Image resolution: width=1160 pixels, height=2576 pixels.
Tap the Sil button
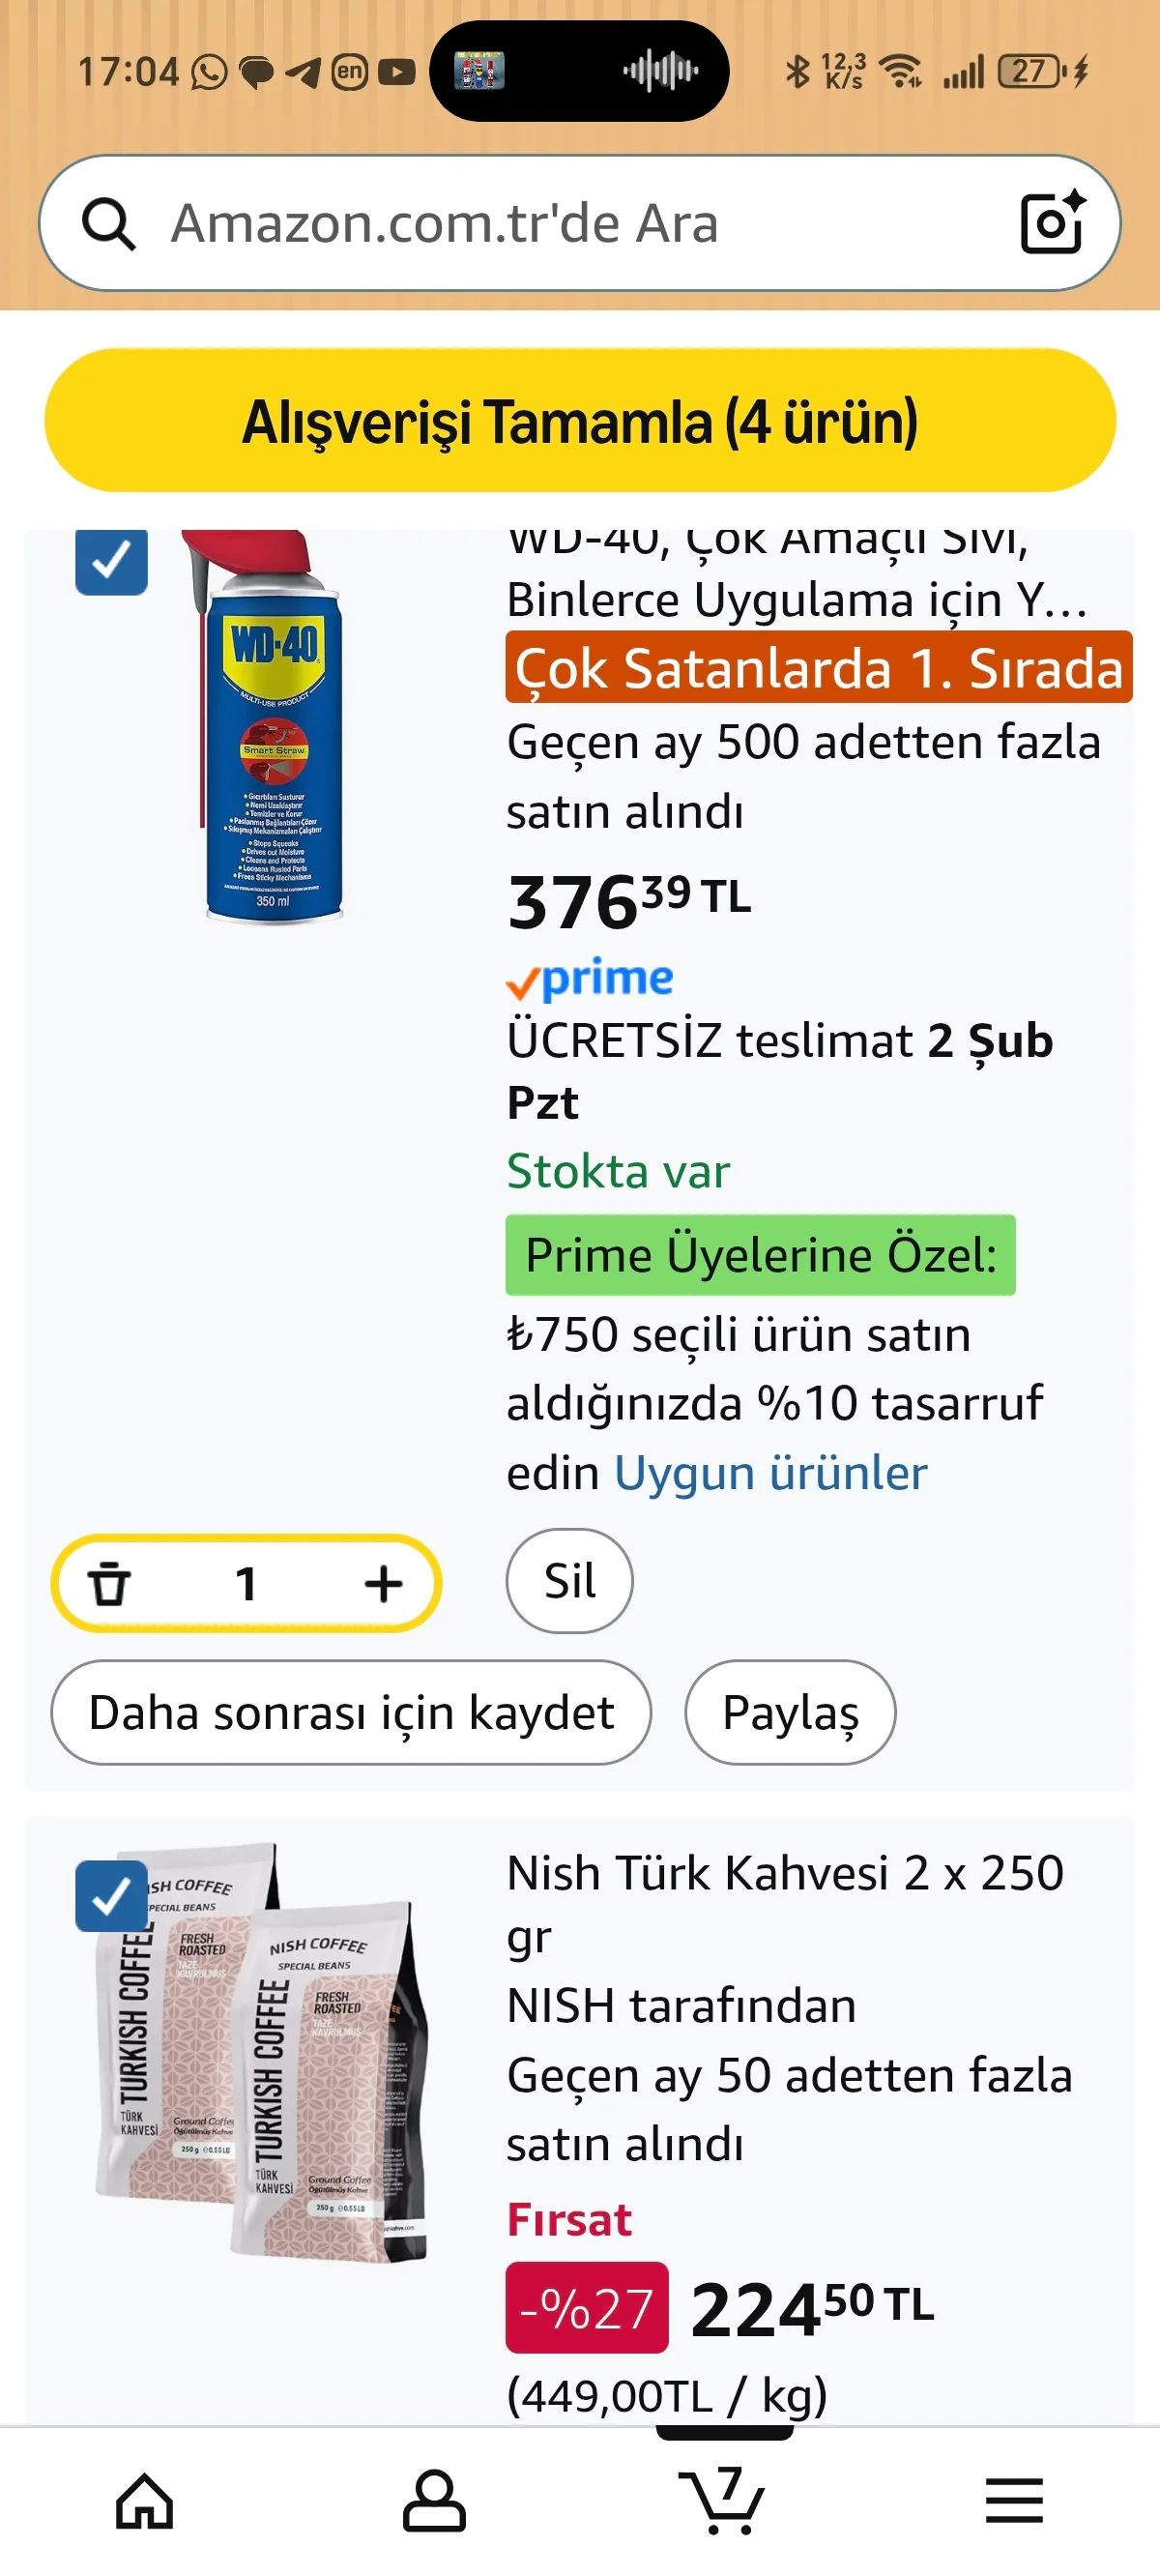pos(569,1581)
